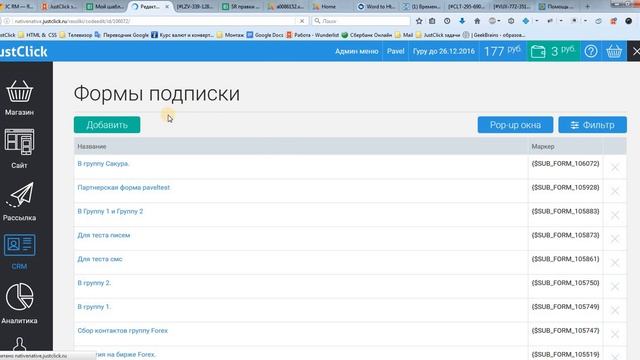The height and width of the screenshot is (360, 640).
Task: Open the form link В группу Сакура
Action: (103, 164)
